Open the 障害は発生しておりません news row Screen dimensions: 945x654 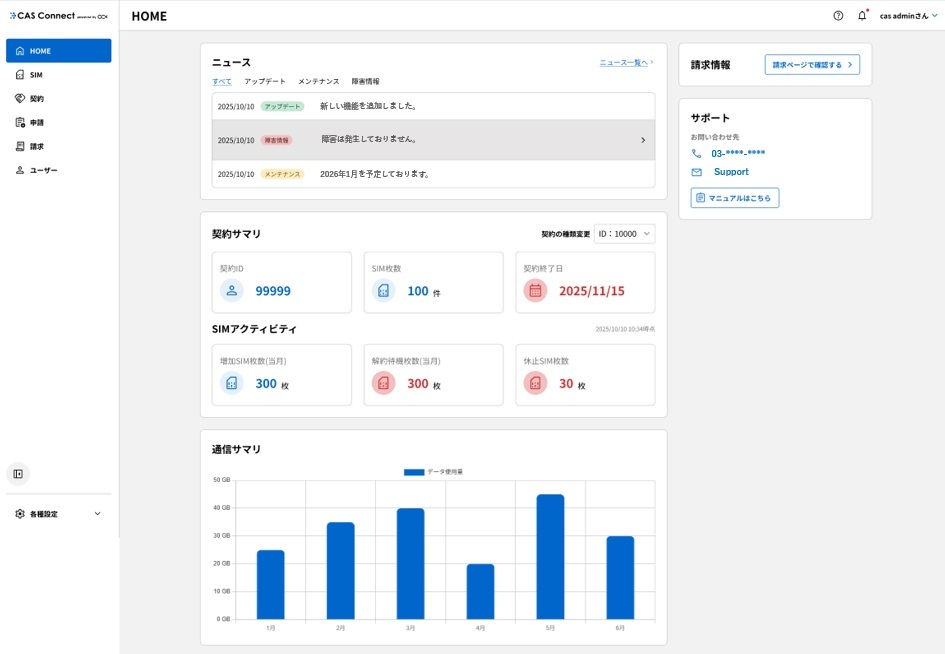(x=433, y=140)
